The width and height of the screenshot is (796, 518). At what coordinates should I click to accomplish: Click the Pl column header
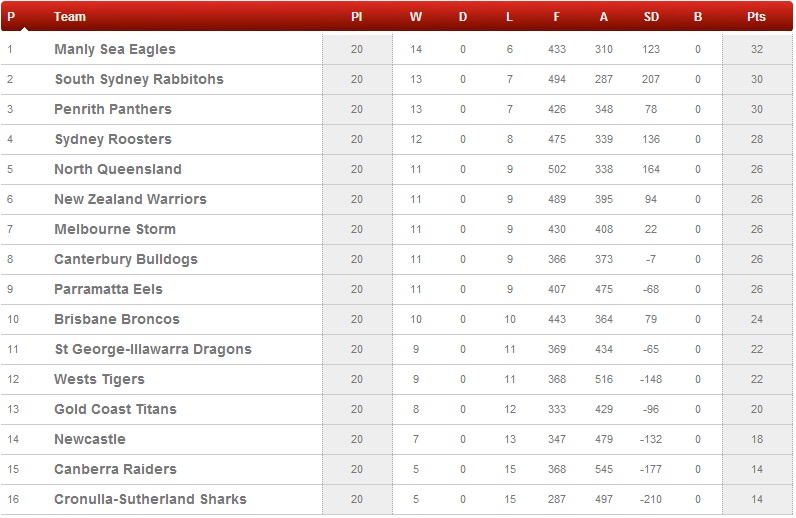pos(357,17)
